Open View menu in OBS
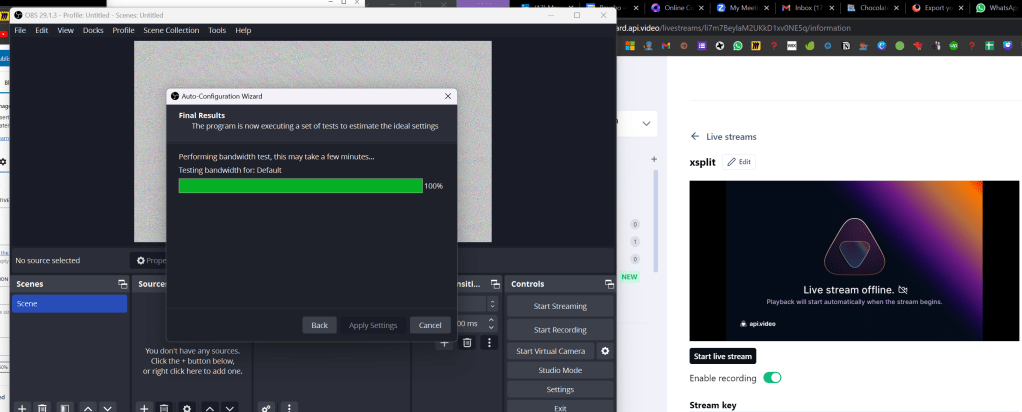This screenshot has height=412, width=1022. (x=65, y=30)
